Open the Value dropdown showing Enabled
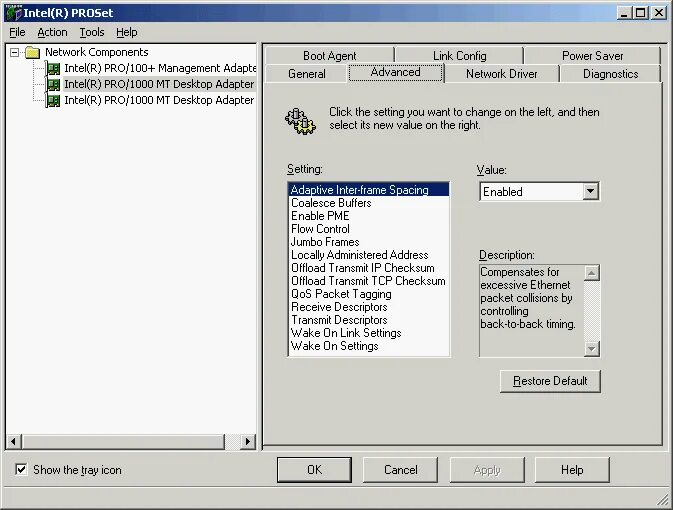The image size is (673, 510). tap(591, 191)
